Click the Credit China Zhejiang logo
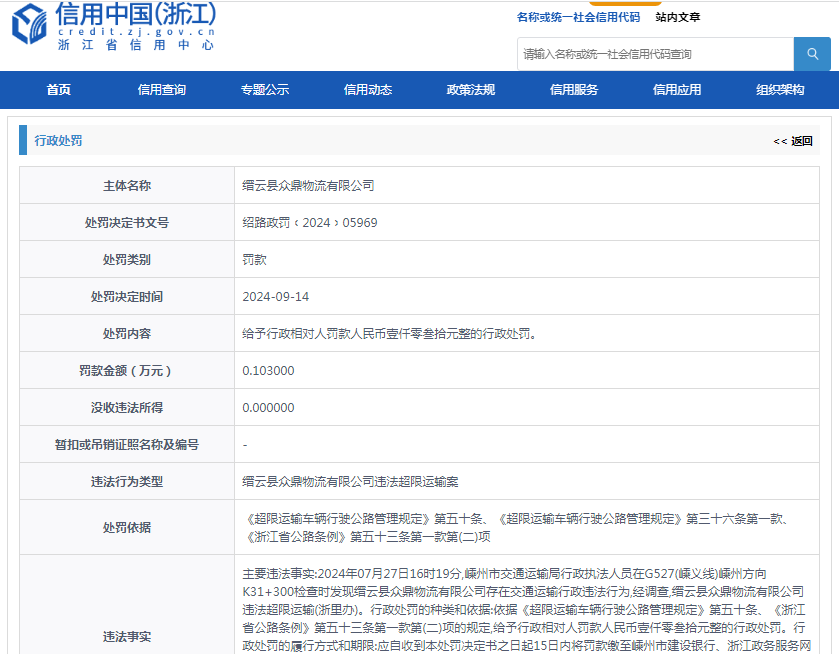Screen dimensions: 839x654 pos(115,27)
